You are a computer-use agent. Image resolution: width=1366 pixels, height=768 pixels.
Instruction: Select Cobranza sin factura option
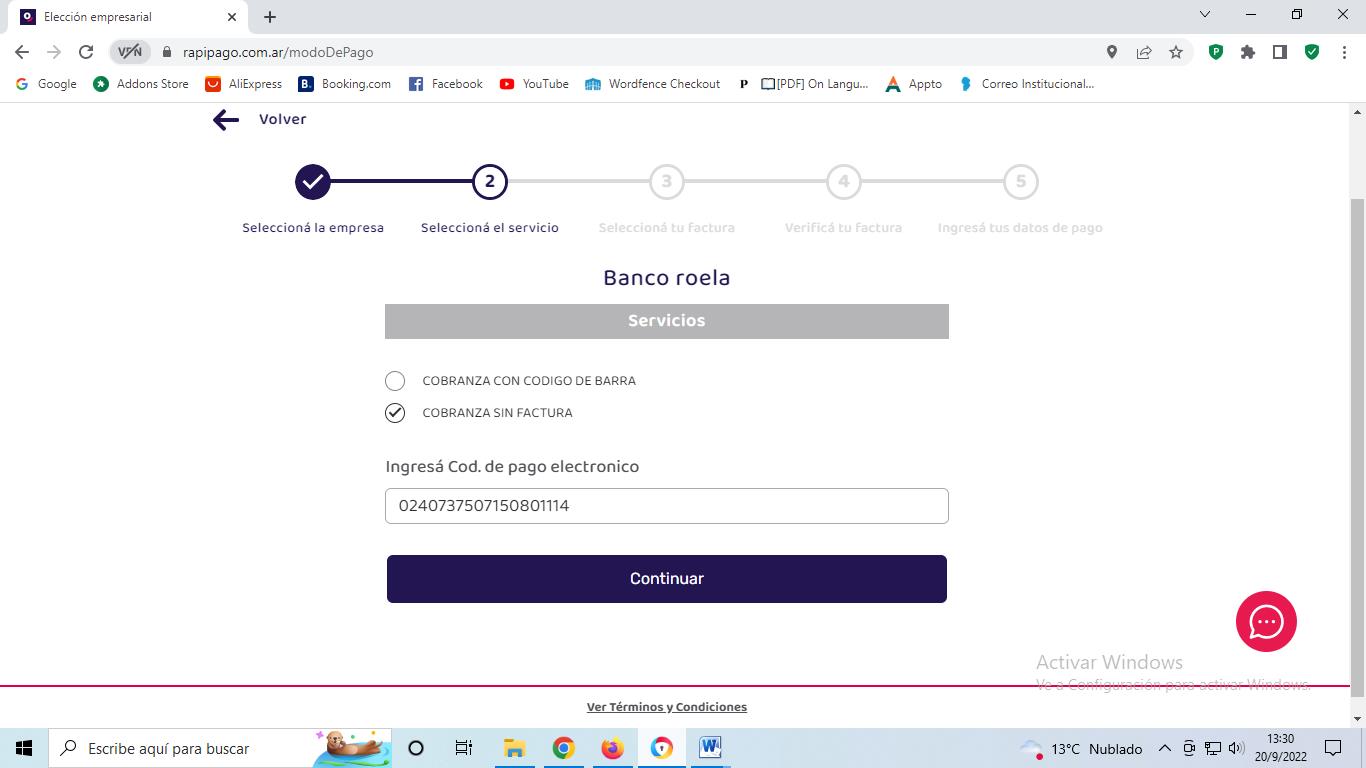pos(395,413)
